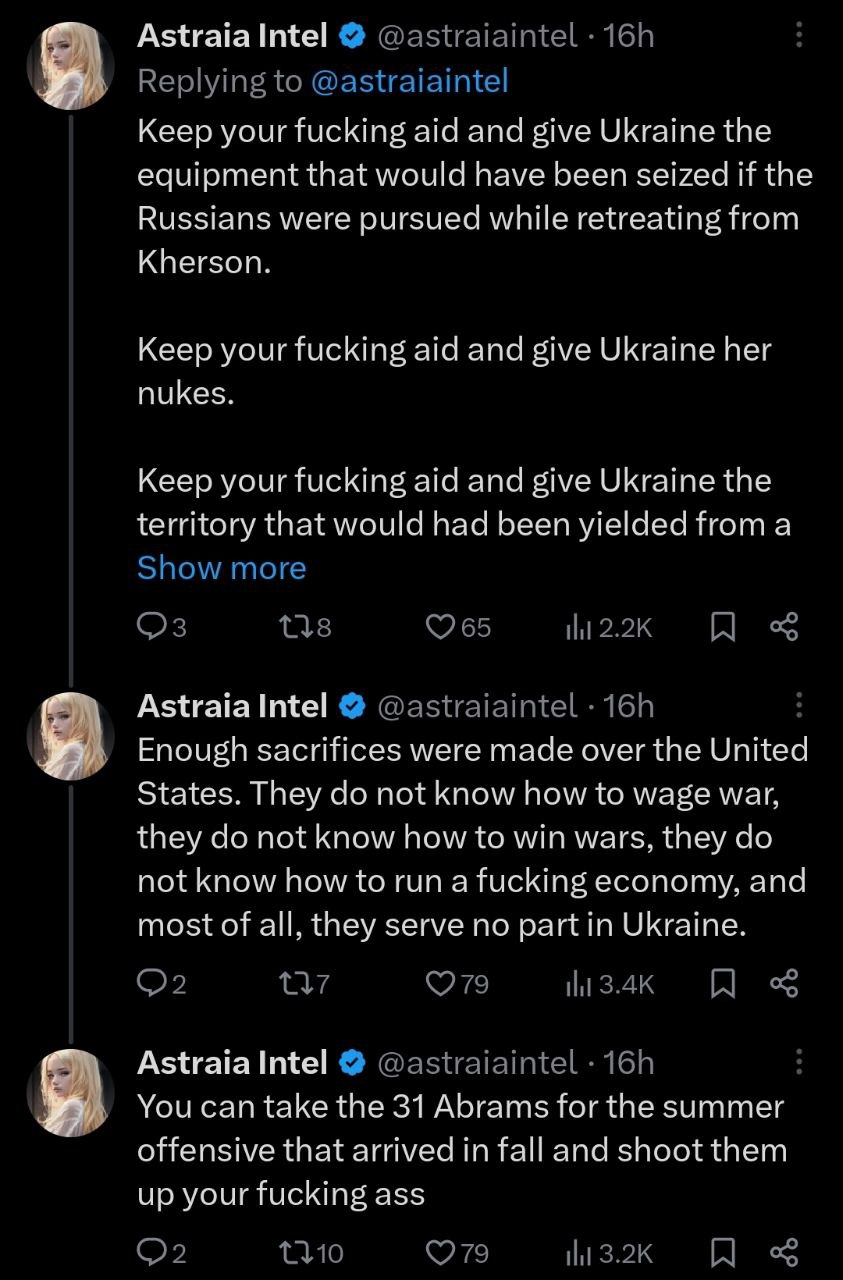Bookmark the first tweet about Kherson
Screen dimensions: 843x1280
(722, 627)
